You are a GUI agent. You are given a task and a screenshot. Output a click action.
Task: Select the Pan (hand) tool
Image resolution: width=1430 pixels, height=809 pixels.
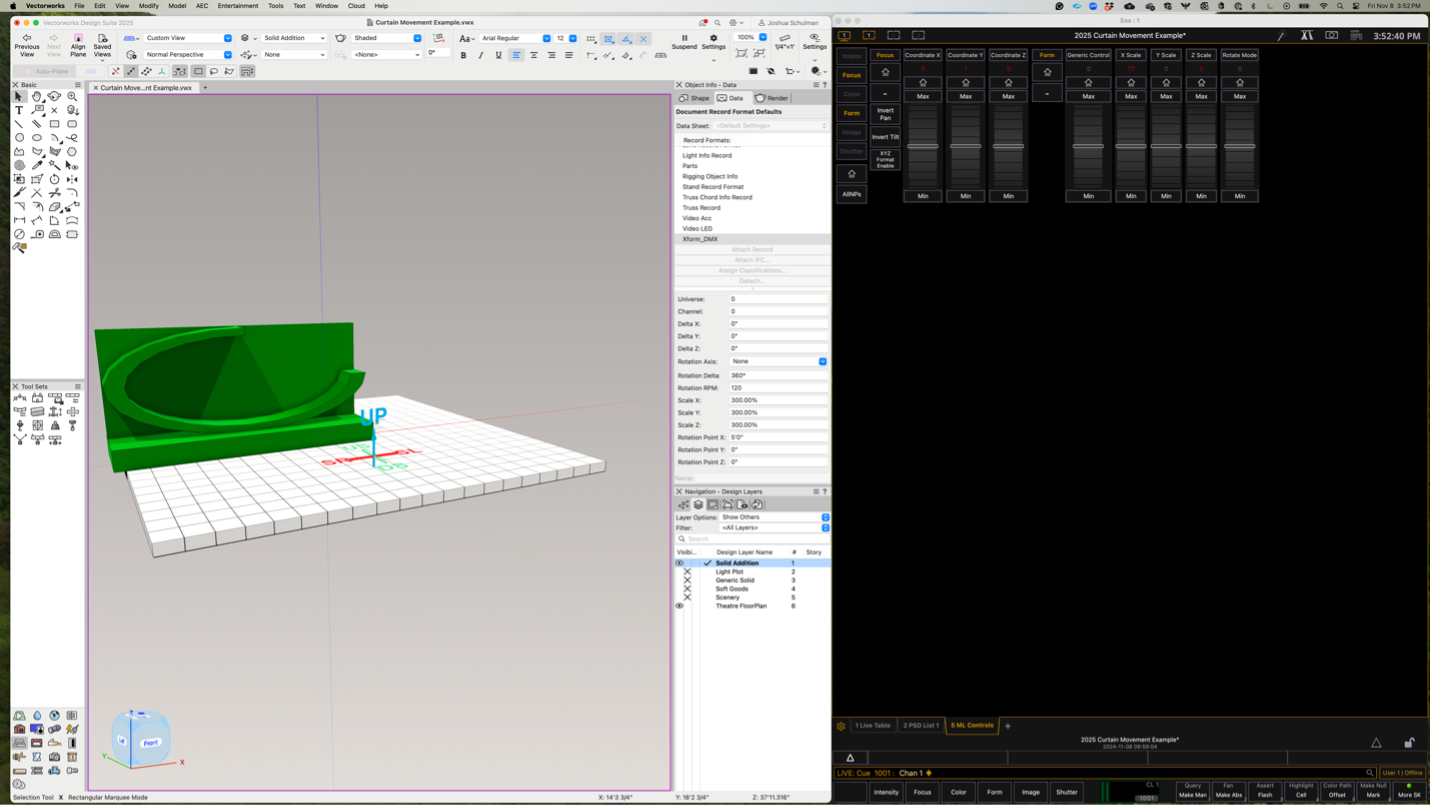point(36,97)
